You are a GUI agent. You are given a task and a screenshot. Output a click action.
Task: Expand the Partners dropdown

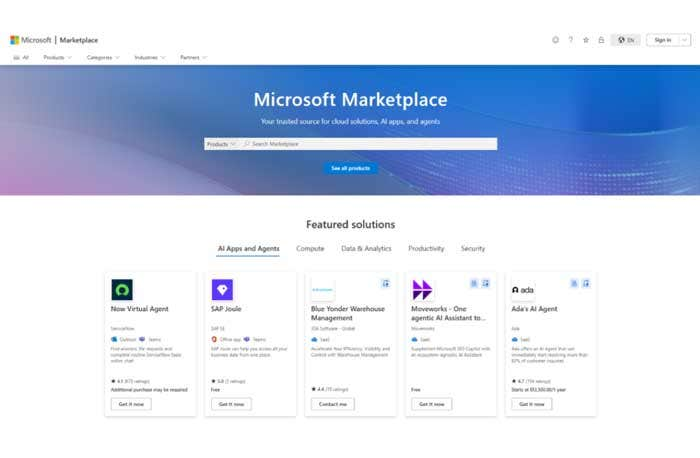tap(193, 58)
